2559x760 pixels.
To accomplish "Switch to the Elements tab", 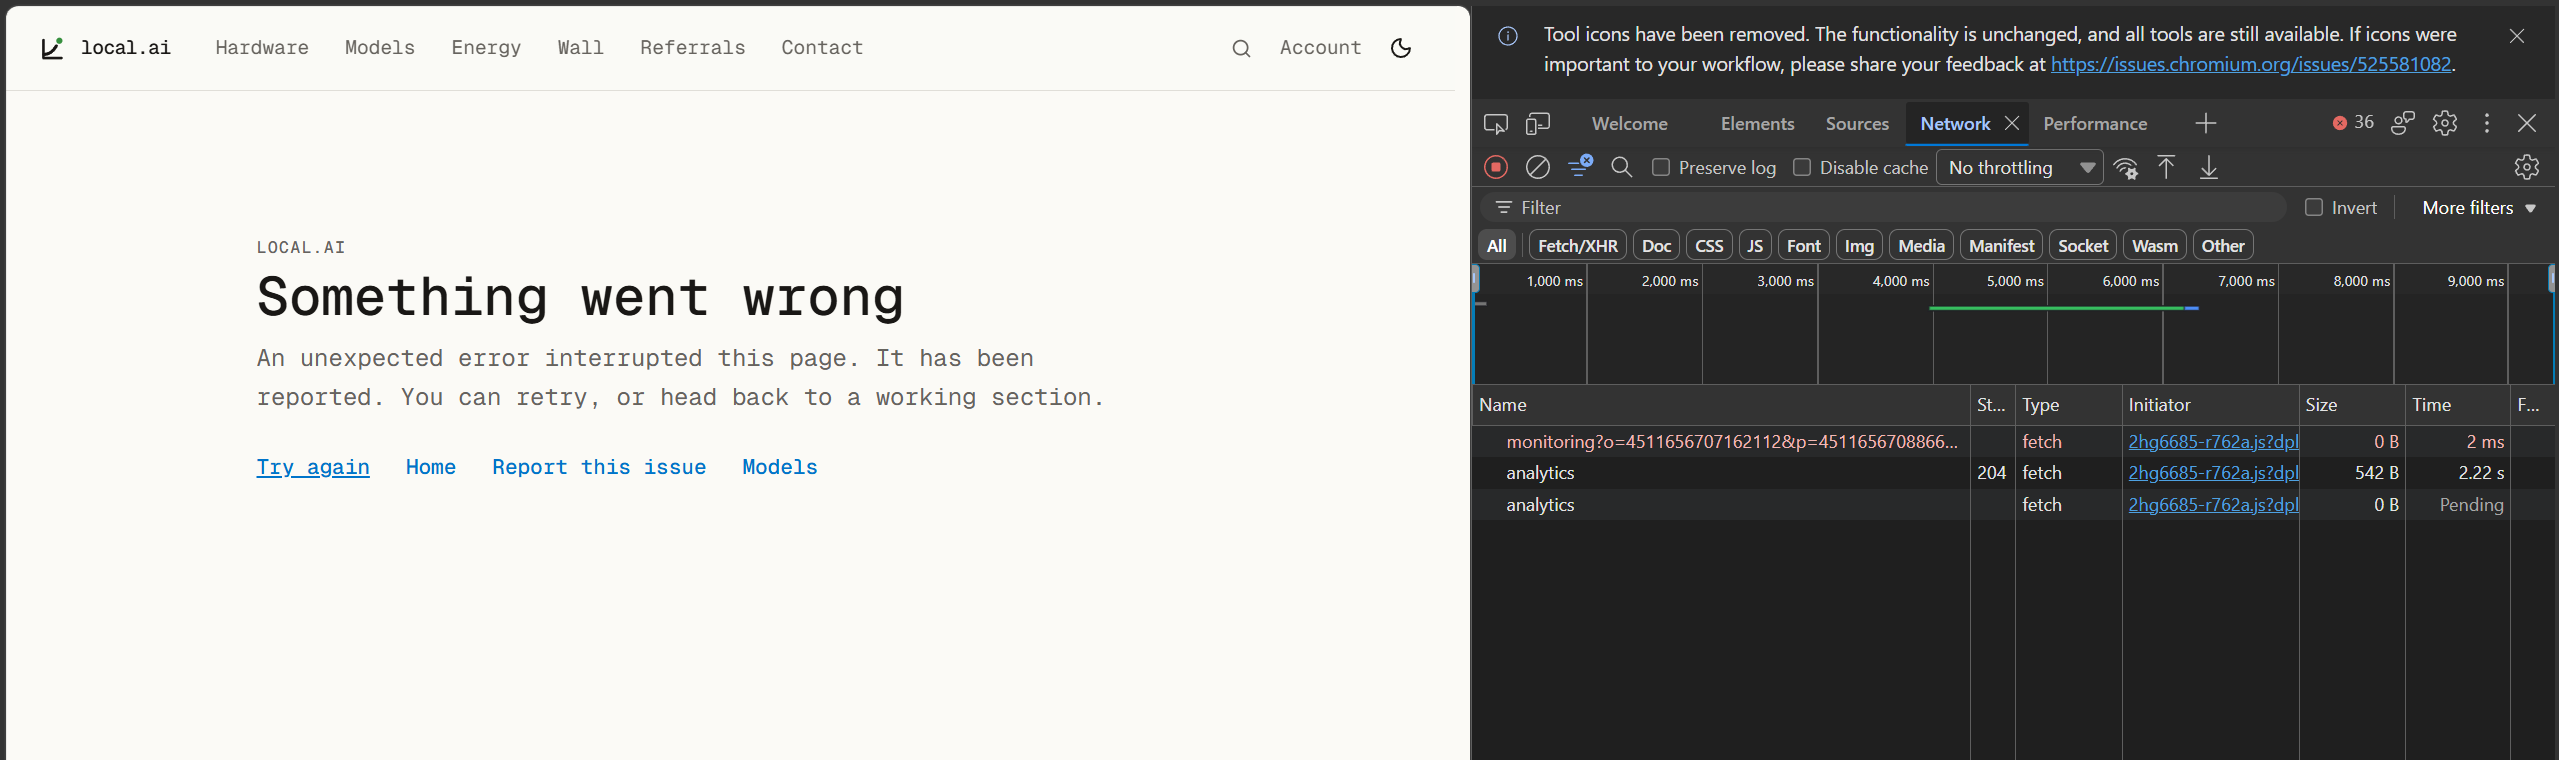I will [1757, 124].
